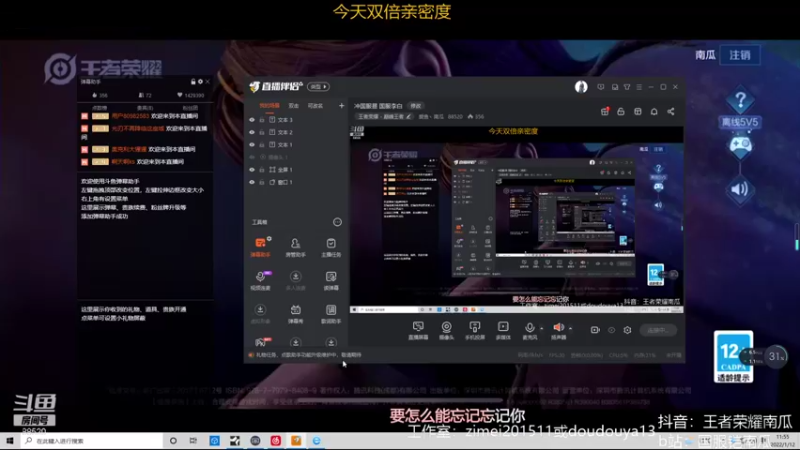800x450 pixels.
Task: Click the game's gamepad icon
Action: (x=740, y=146)
